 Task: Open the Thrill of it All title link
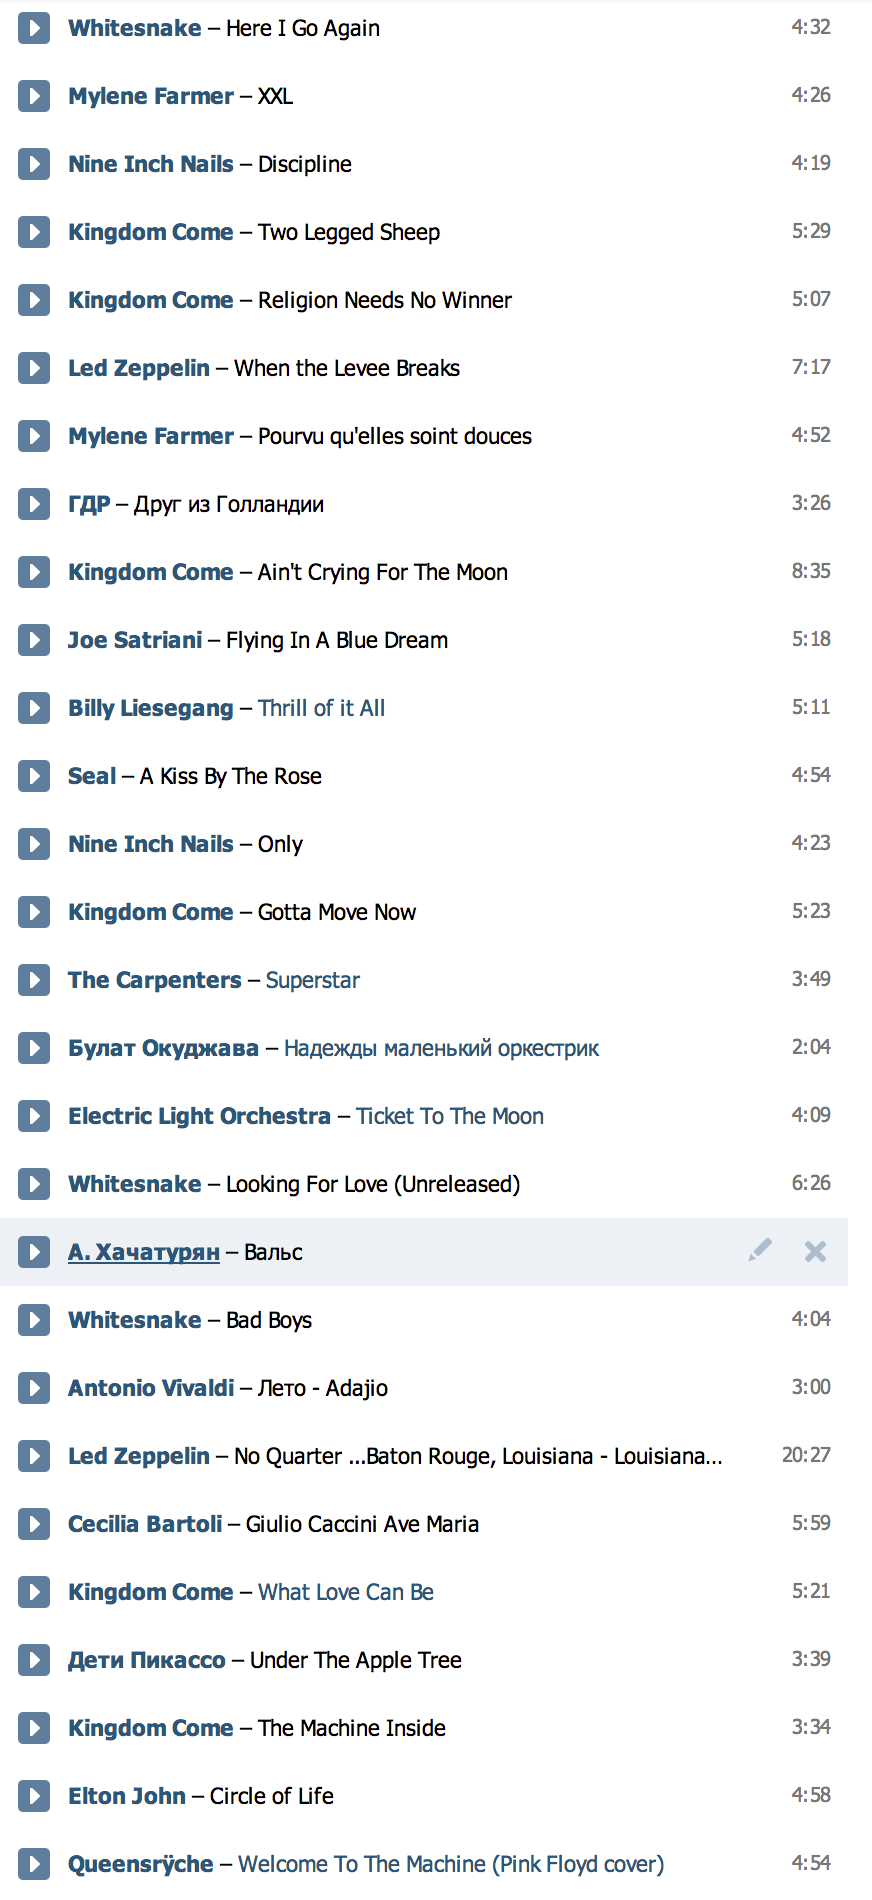point(321,708)
